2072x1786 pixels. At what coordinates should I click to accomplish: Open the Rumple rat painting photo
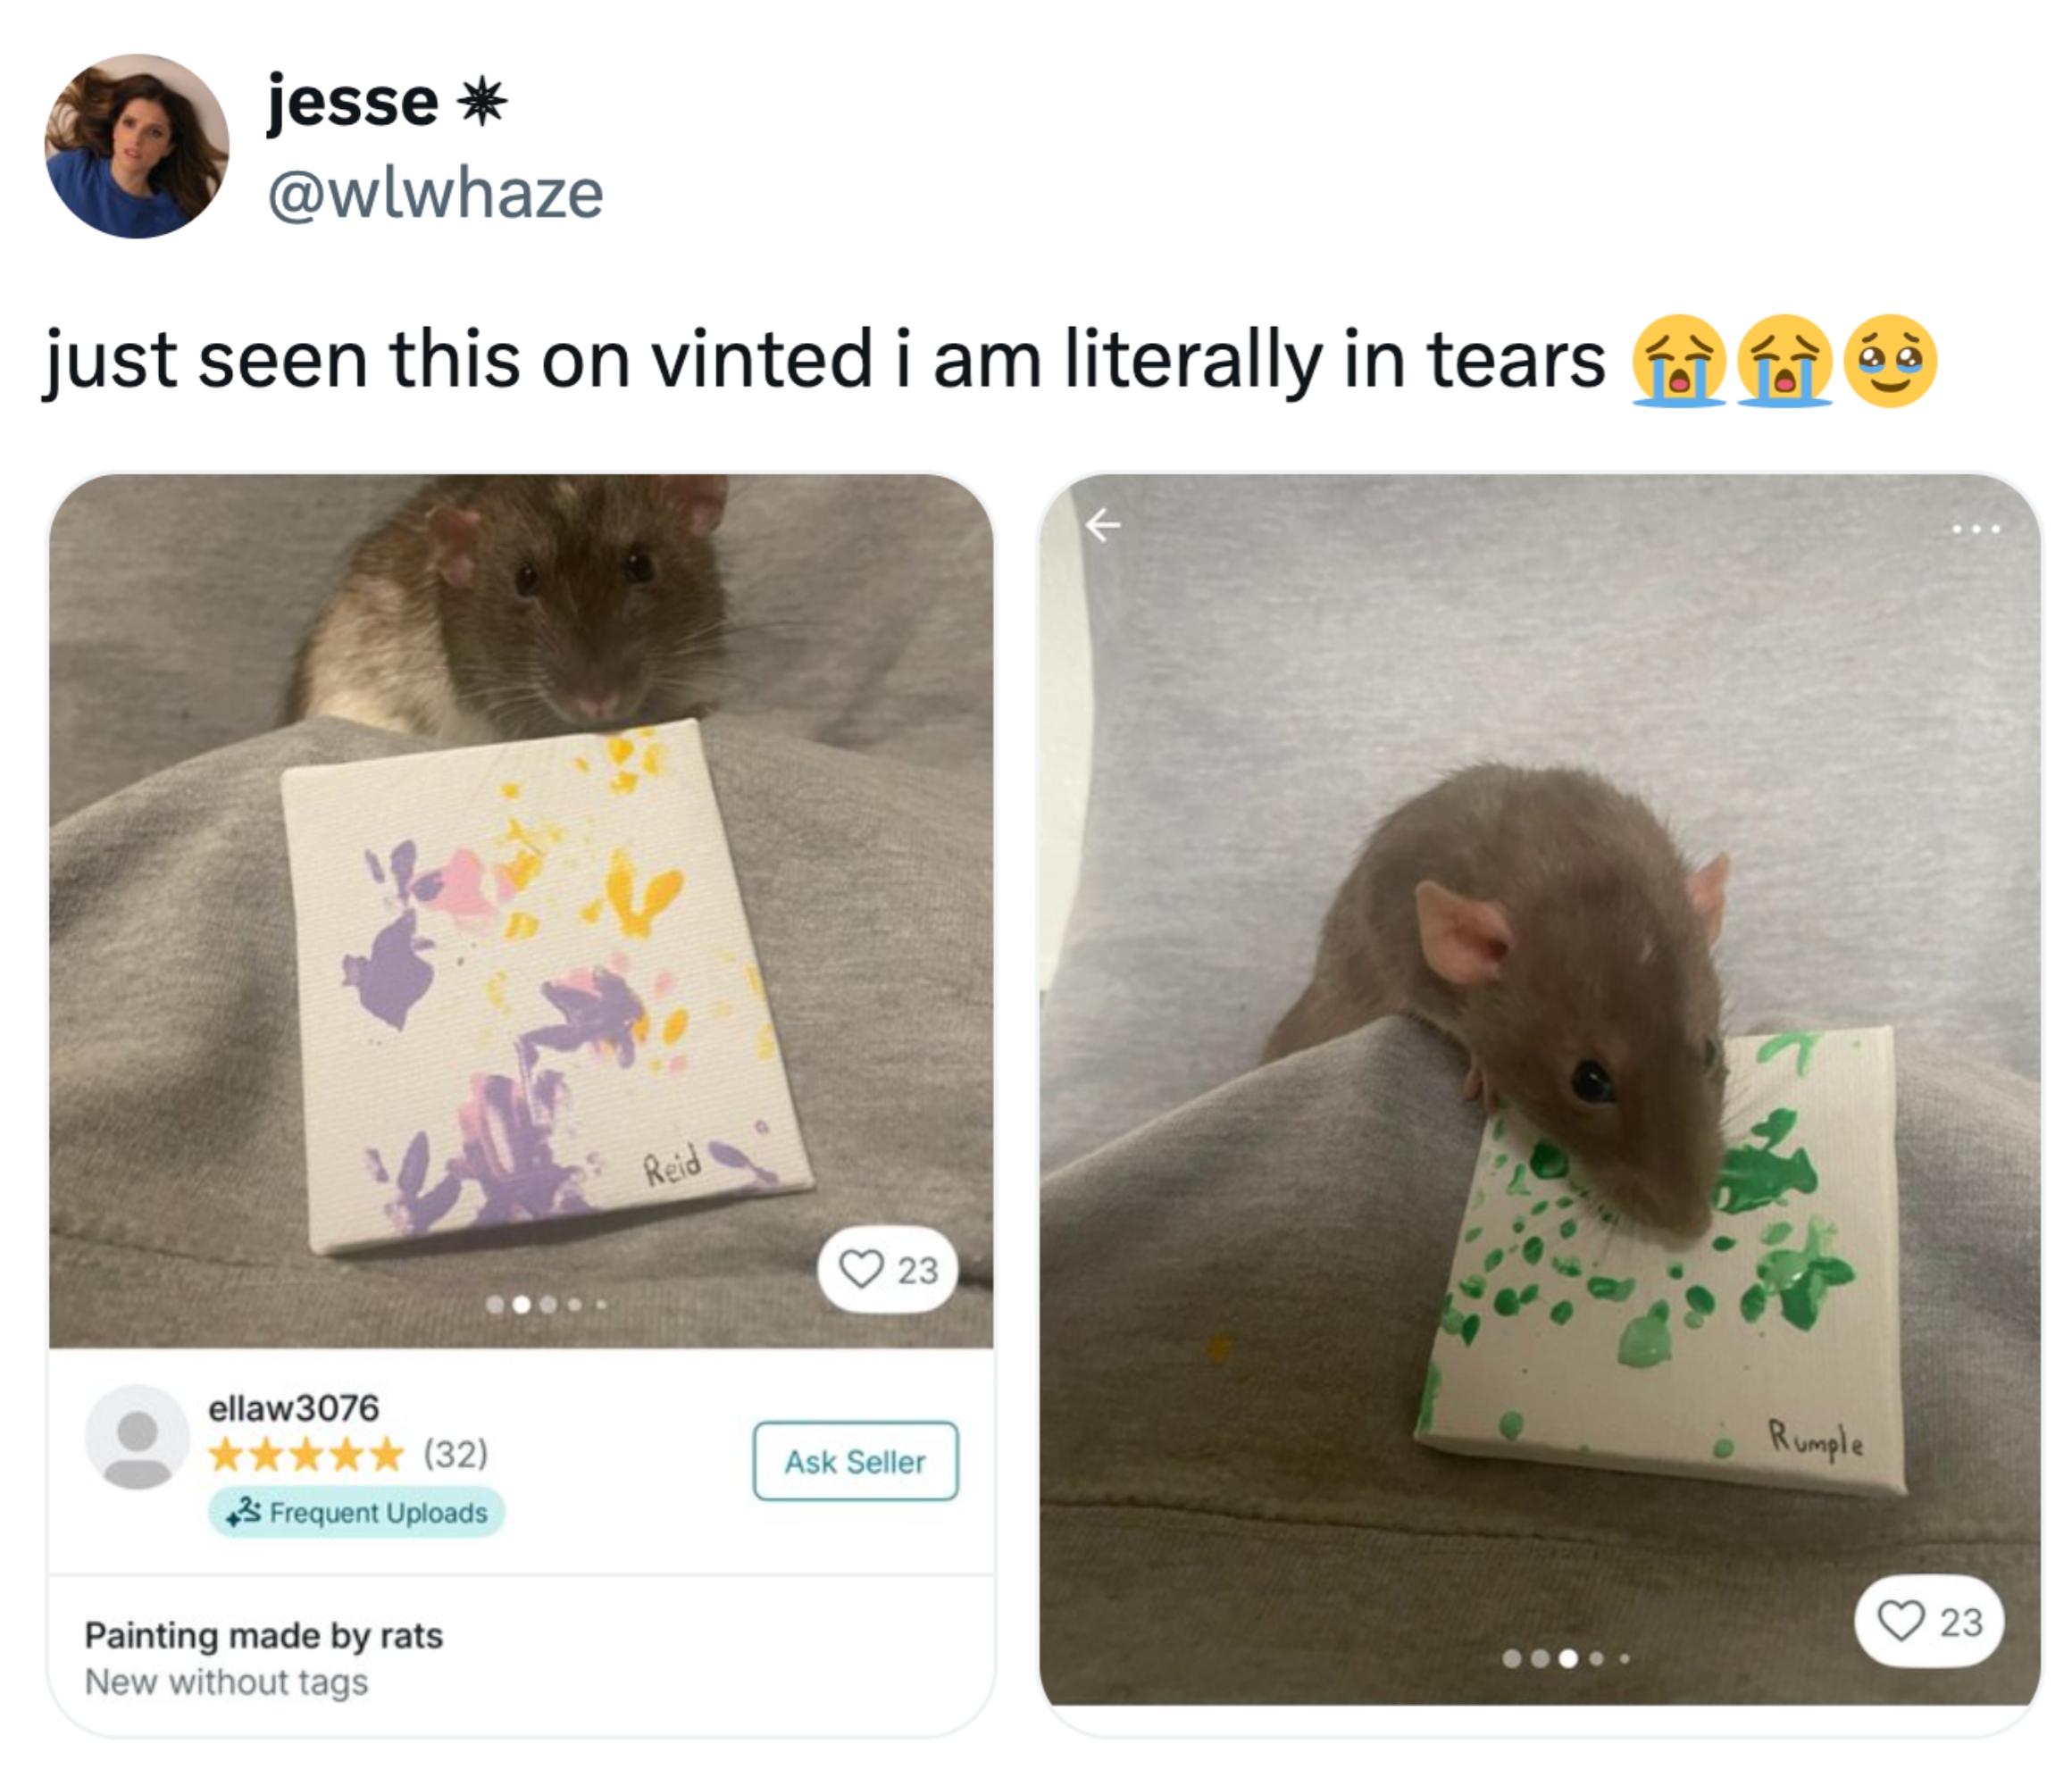coord(1540,1090)
